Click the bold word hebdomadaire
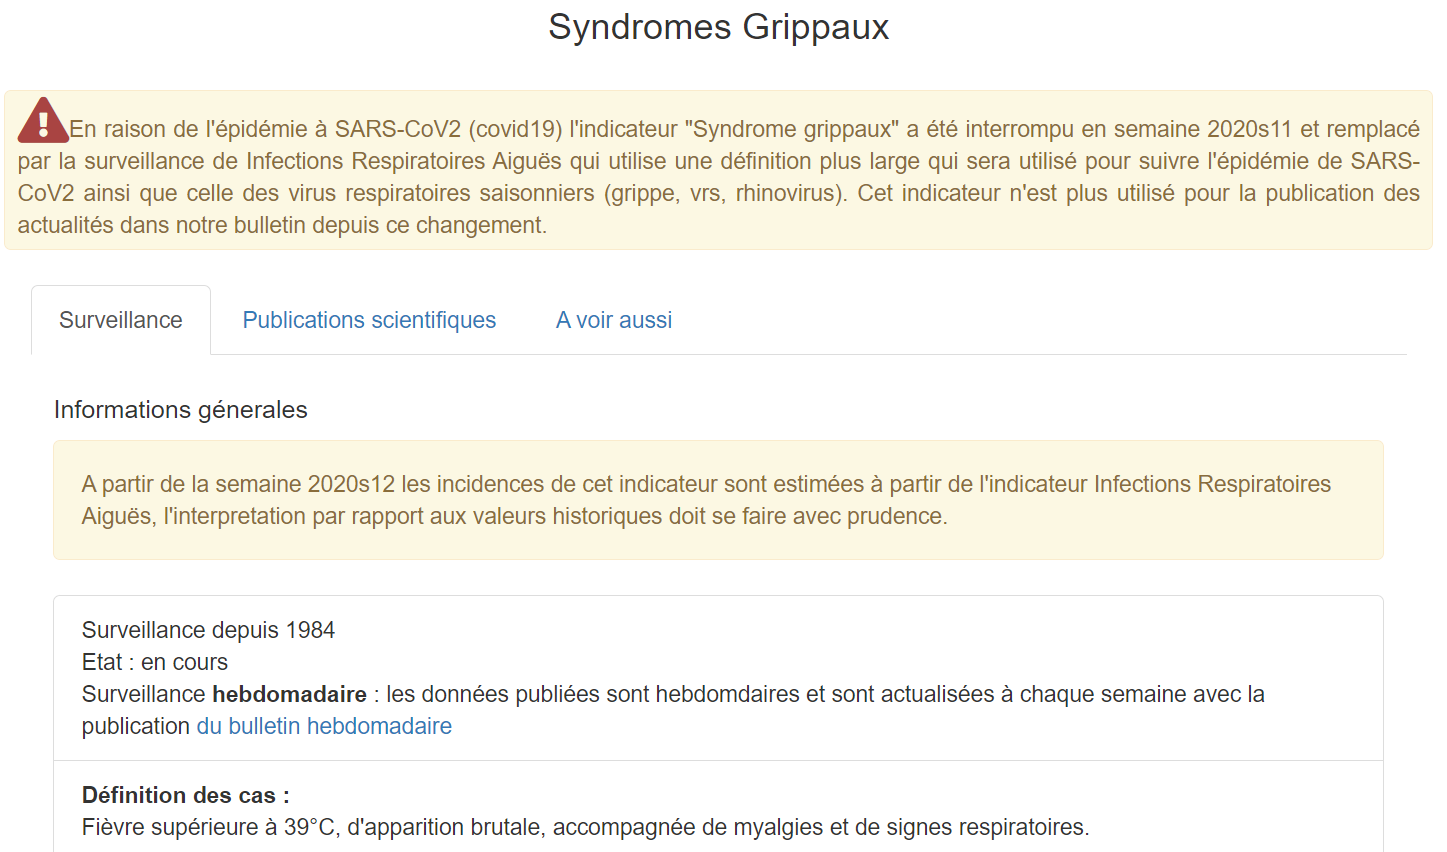This screenshot has width=1447, height=852. tap(289, 694)
